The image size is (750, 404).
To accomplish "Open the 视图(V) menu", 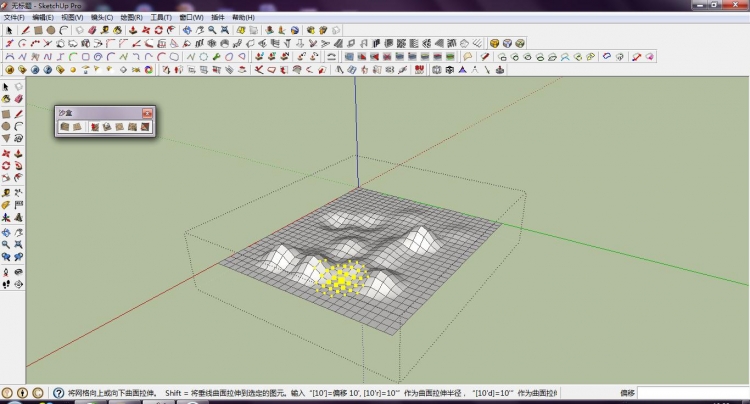I will [x=72, y=18].
